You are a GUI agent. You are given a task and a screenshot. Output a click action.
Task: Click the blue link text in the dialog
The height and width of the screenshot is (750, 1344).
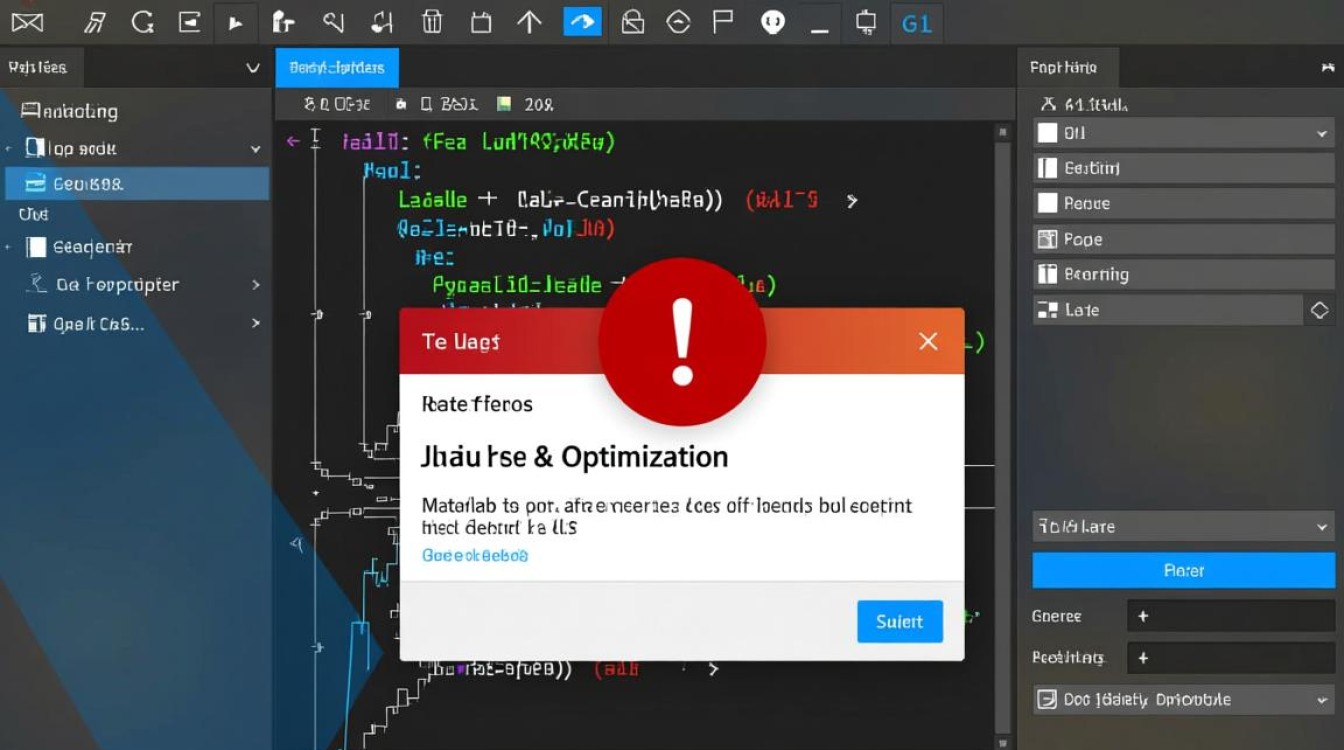pyautogui.click(x=475, y=555)
